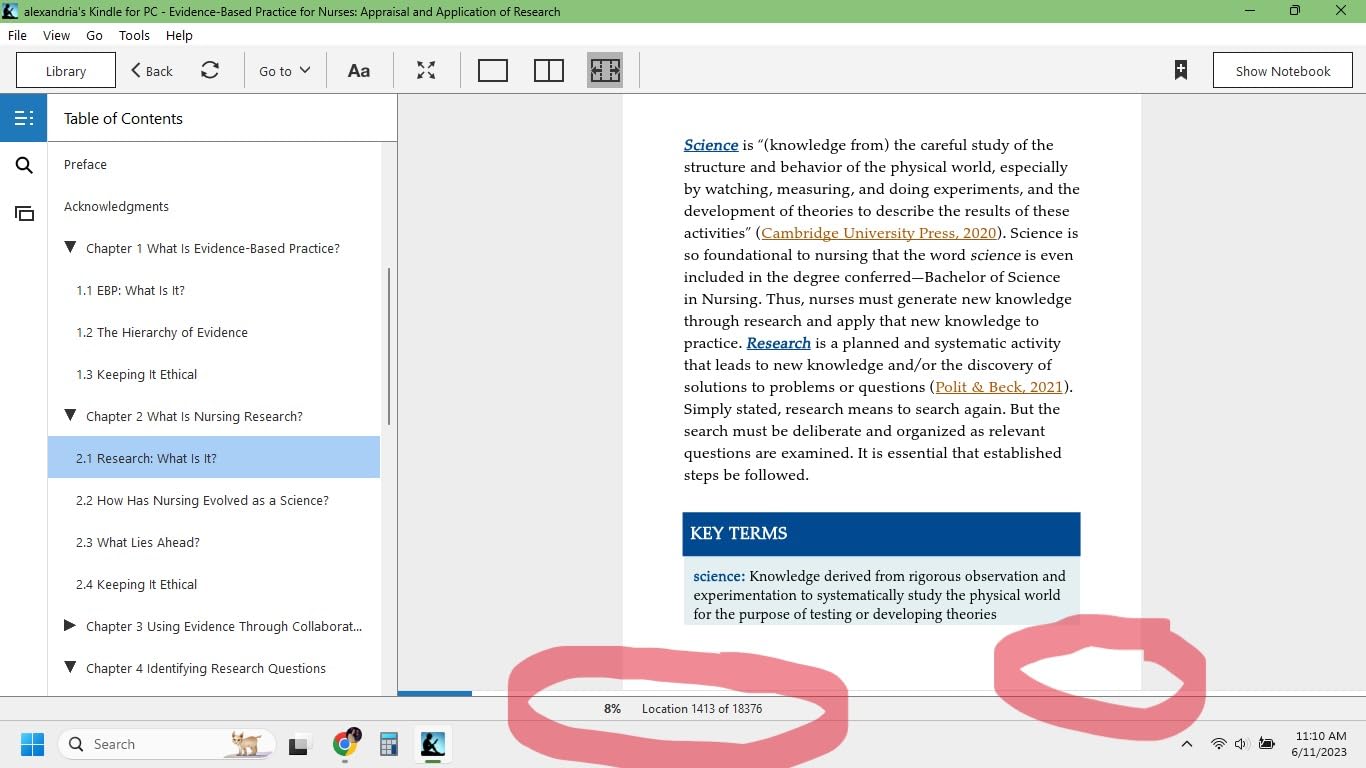Switch to single column page layout

[x=493, y=71]
